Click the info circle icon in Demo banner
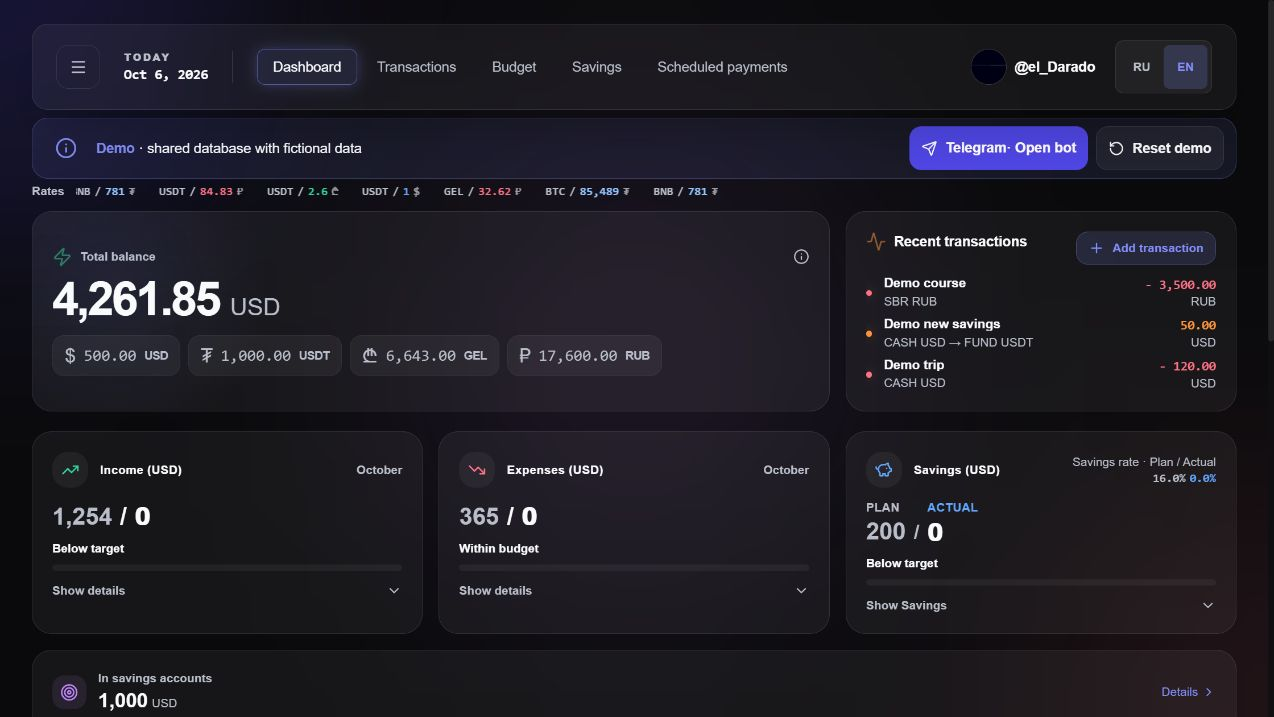Screen dimensions: 1274x717 [x=66, y=148]
